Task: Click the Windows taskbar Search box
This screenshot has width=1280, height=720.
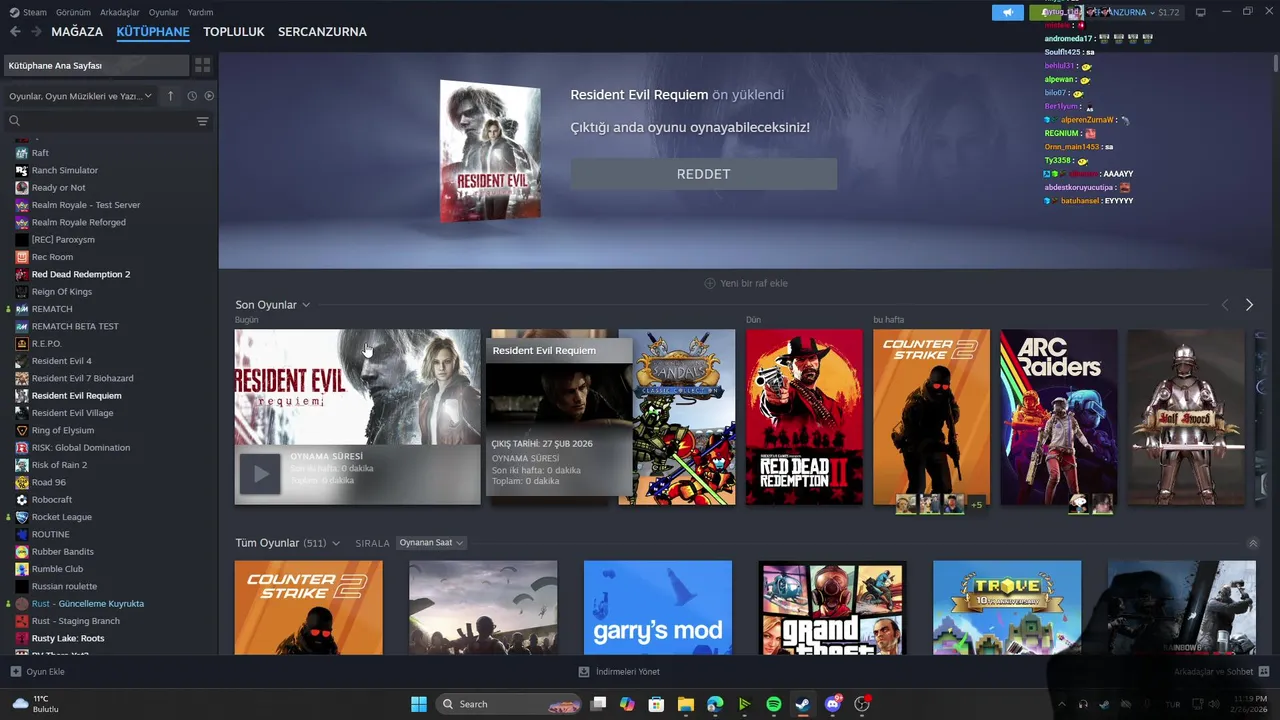Action: coord(510,704)
